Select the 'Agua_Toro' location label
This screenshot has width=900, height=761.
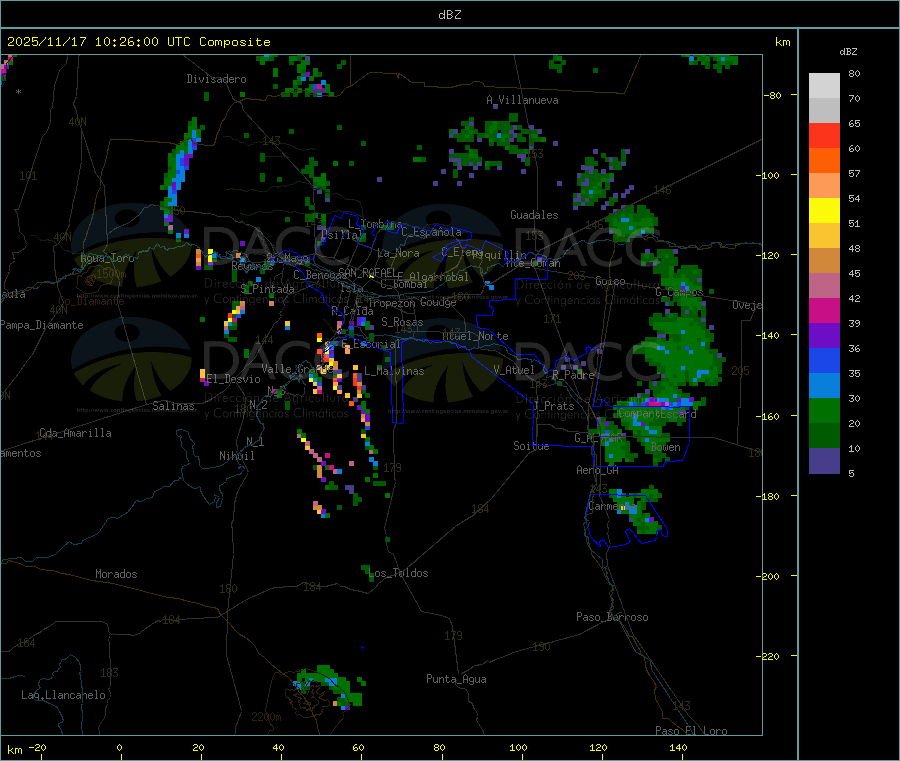(107, 258)
